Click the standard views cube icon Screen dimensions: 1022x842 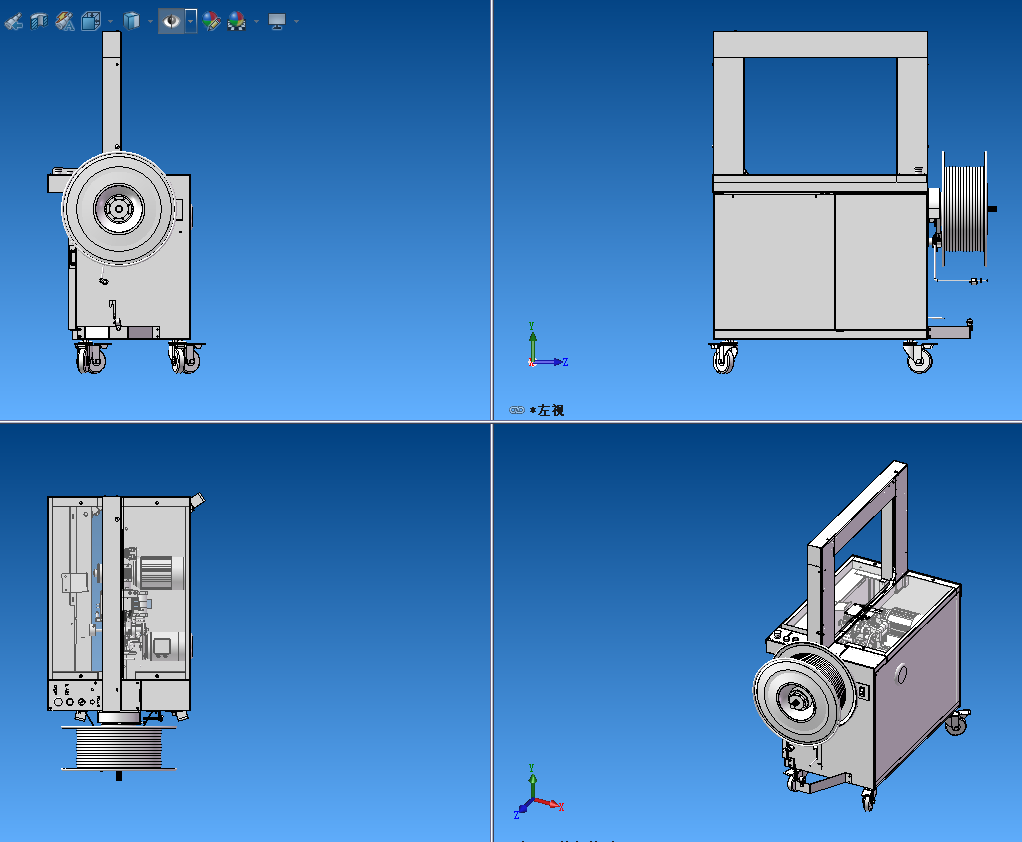click(x=90, y=20)
